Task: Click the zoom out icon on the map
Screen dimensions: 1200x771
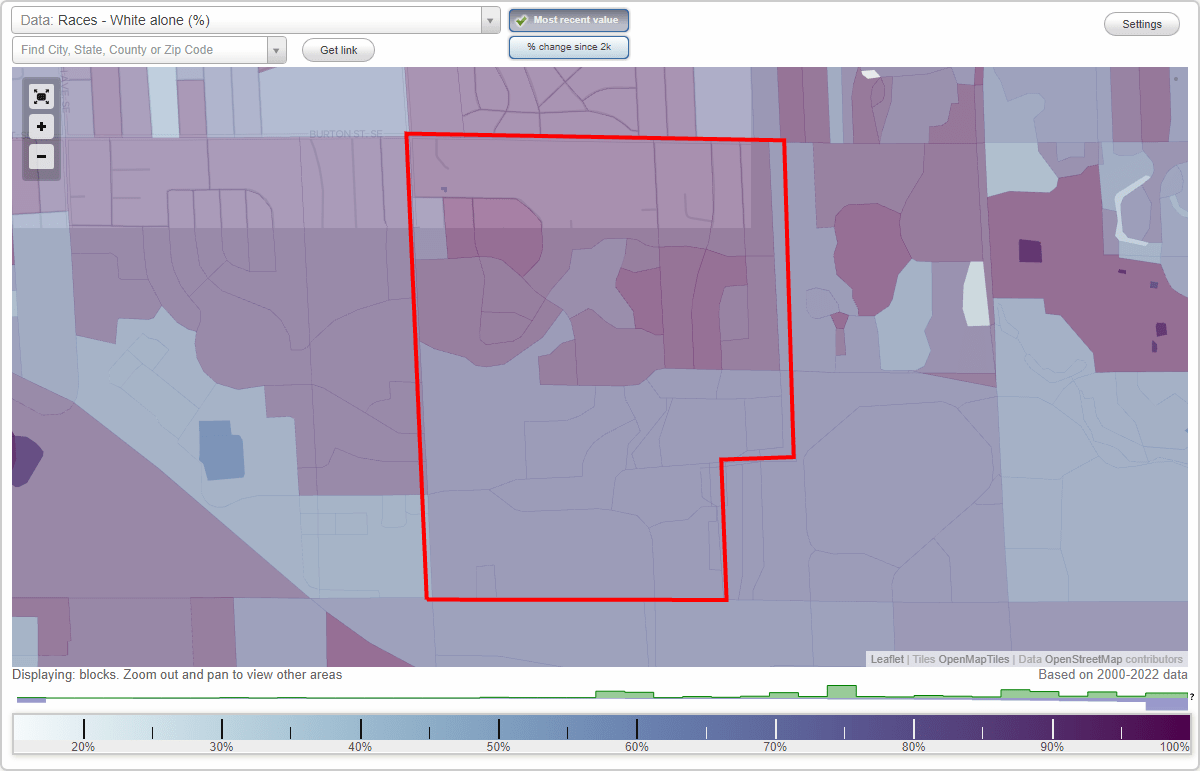Action: pyautogui.click(x=41, y=157)
